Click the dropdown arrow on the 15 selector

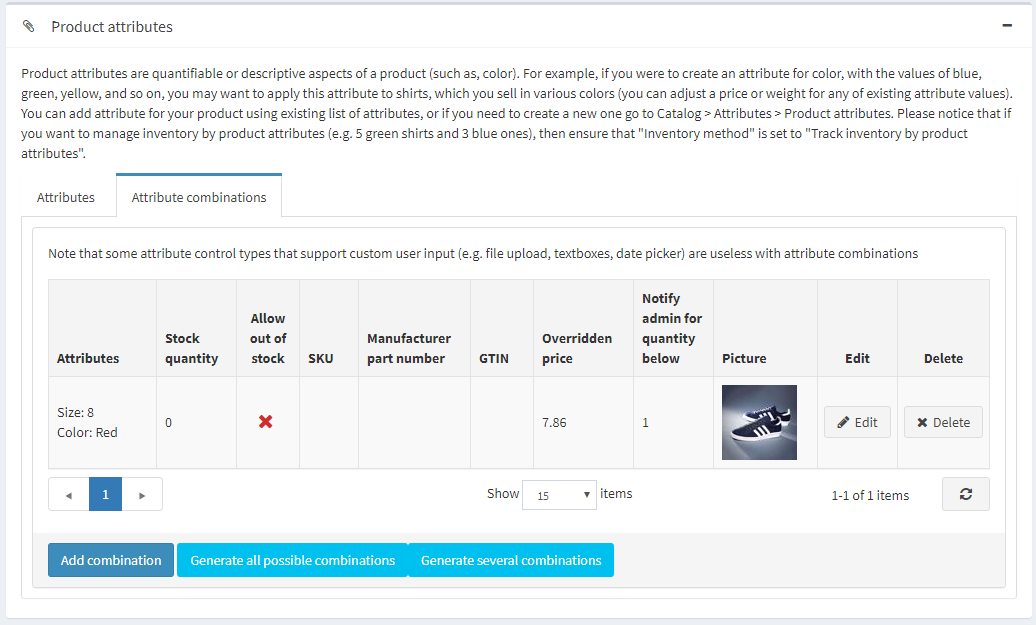585,495
